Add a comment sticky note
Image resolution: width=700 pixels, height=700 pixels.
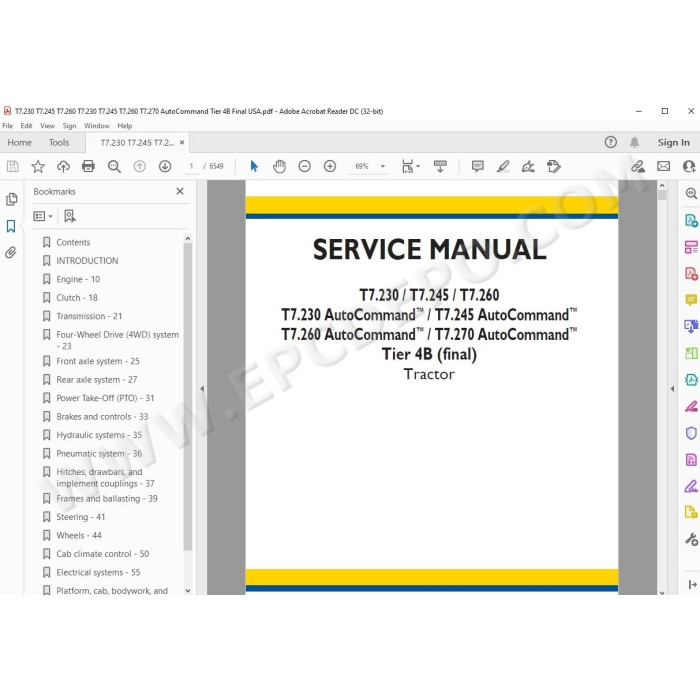[x=478, y=167]
